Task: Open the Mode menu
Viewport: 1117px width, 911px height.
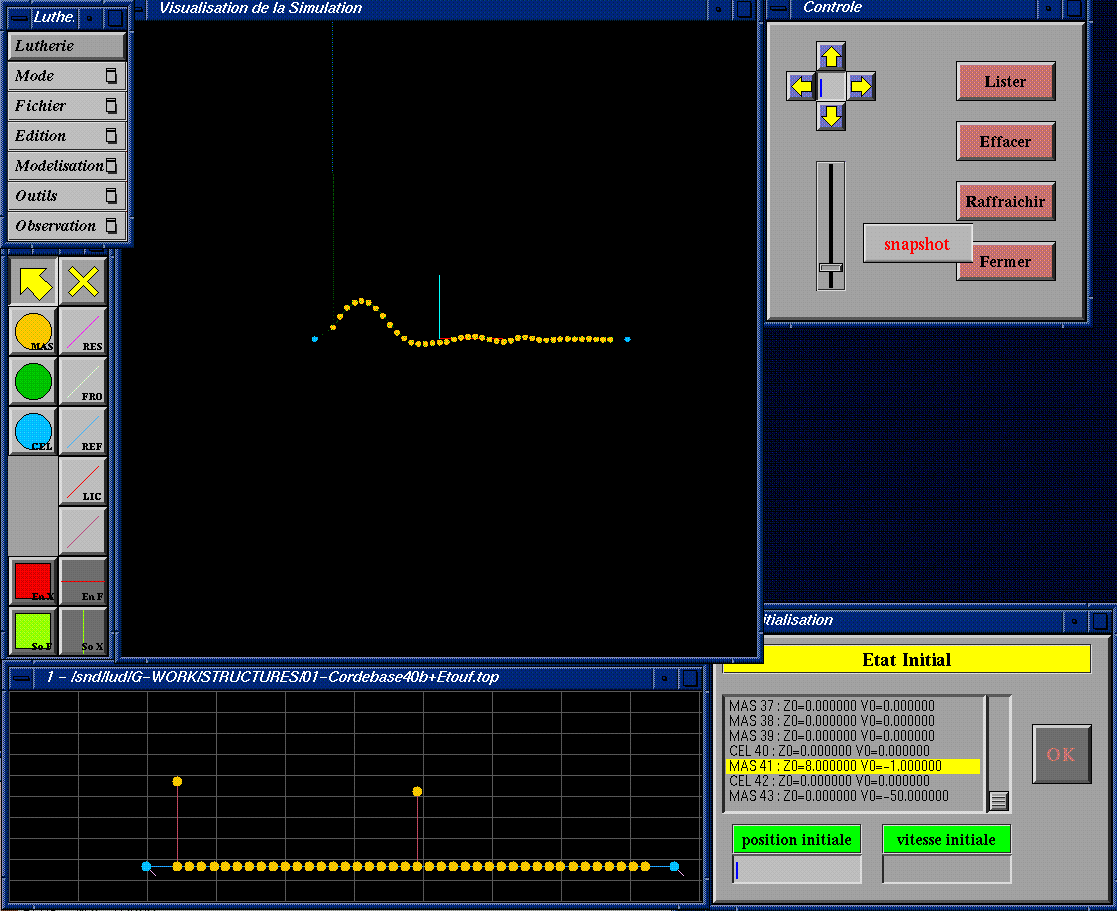Action: 67,76
